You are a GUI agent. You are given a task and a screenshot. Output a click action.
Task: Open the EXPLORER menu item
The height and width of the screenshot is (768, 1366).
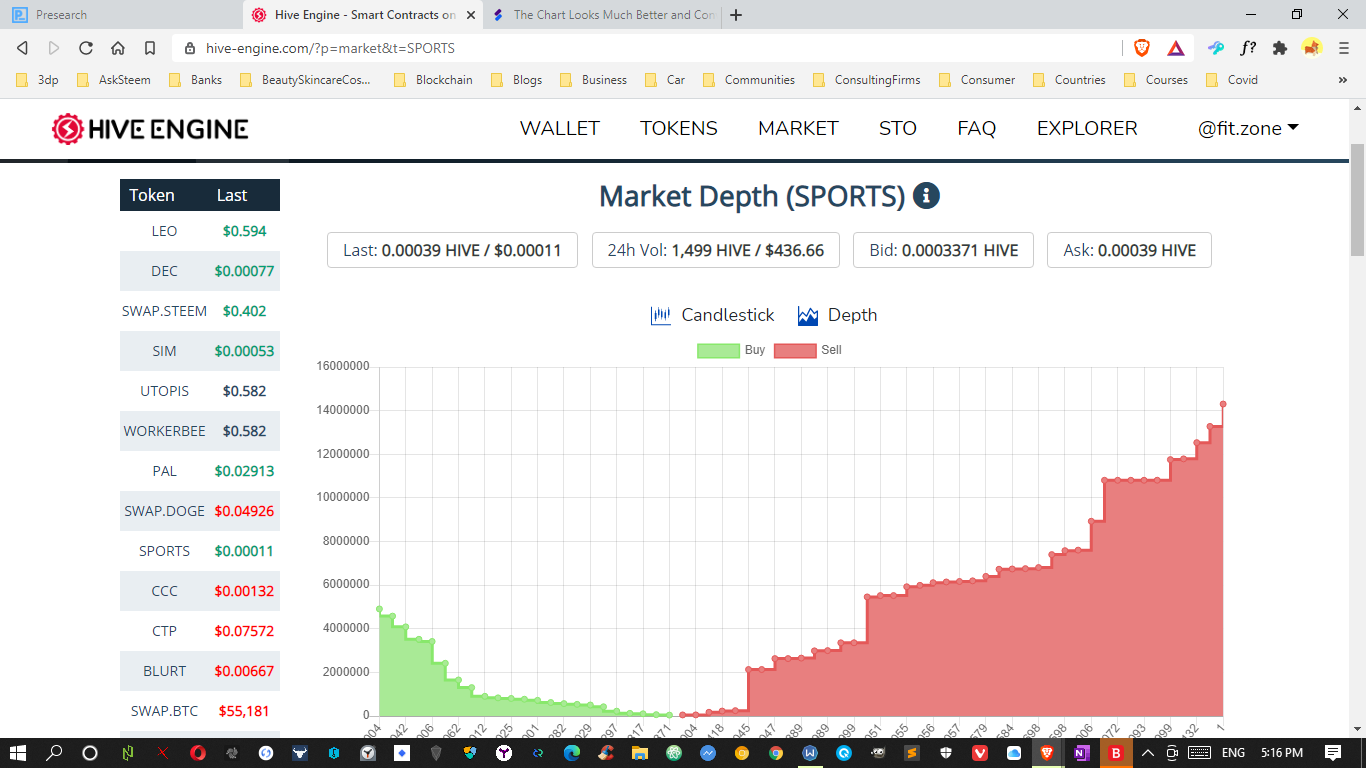click(x=1087, y=128)
